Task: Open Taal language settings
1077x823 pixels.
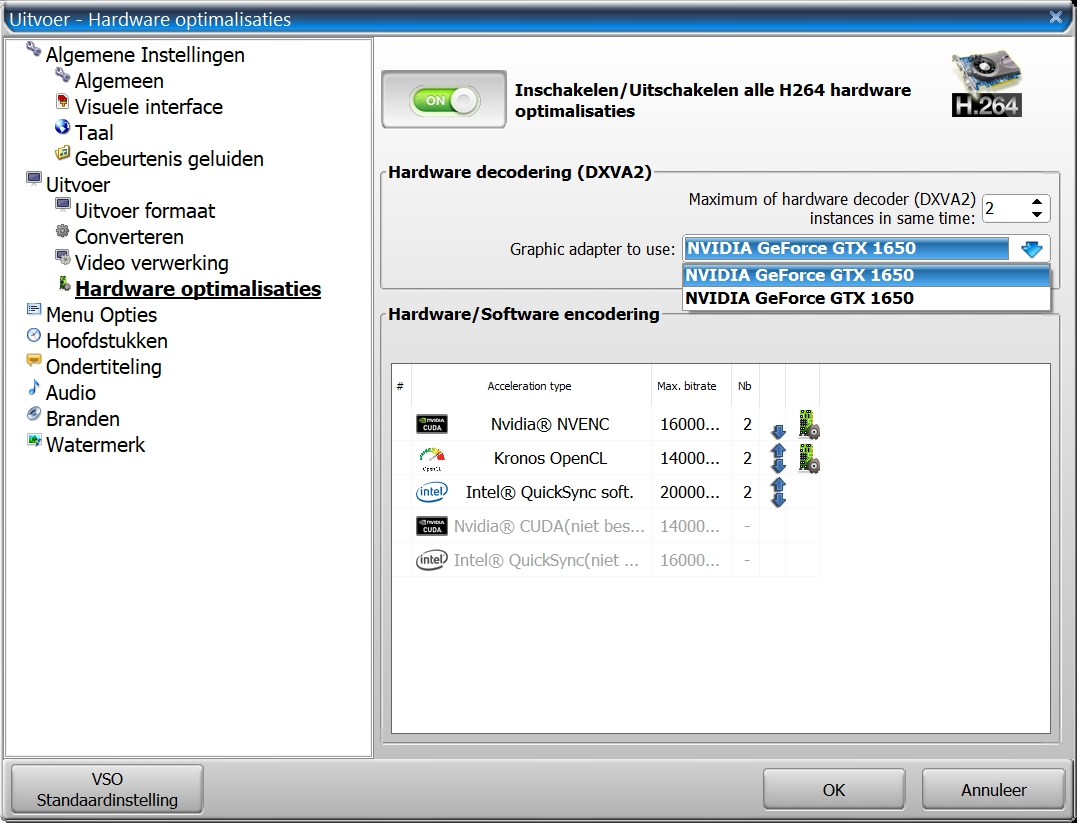Action: coord(93,133)
